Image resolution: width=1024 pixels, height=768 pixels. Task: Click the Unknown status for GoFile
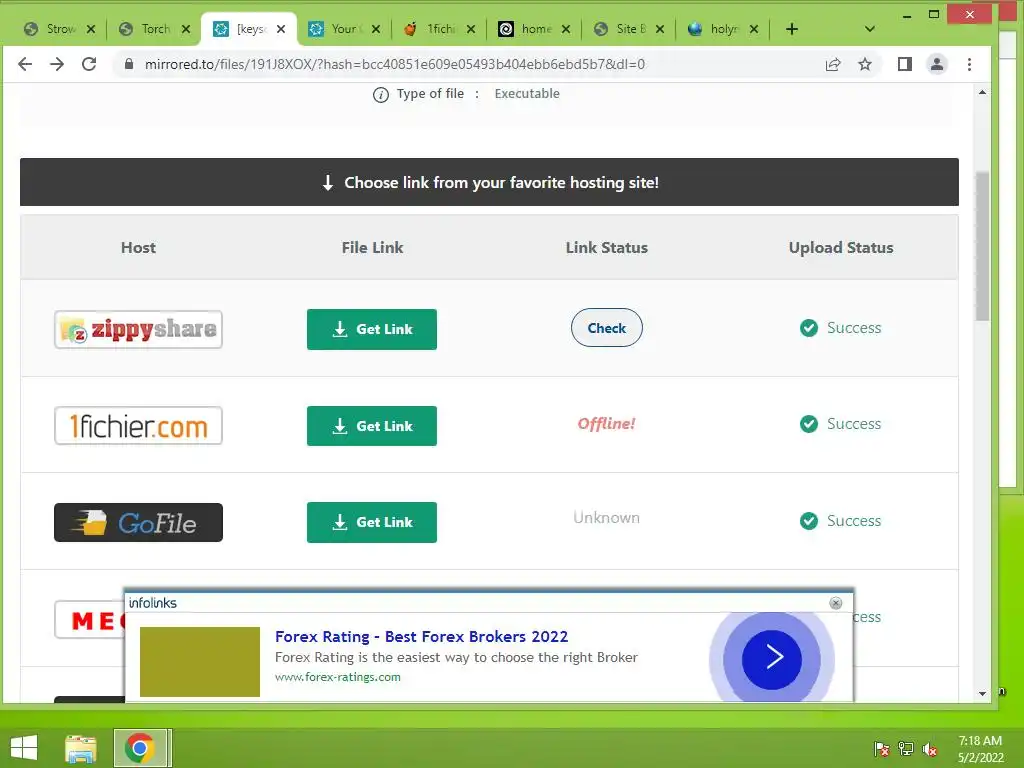coord(607,518)
